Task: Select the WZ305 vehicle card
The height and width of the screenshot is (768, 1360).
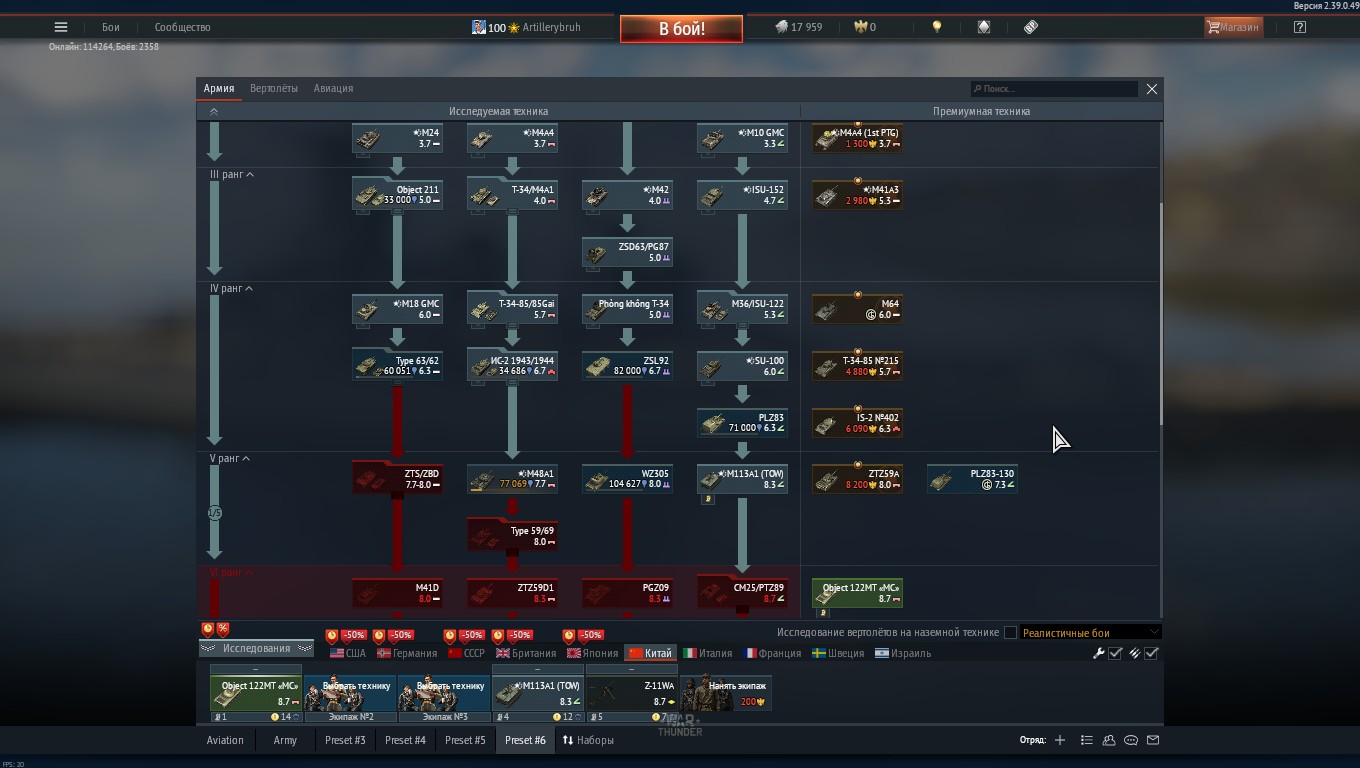Action: (x=627, y=479)
